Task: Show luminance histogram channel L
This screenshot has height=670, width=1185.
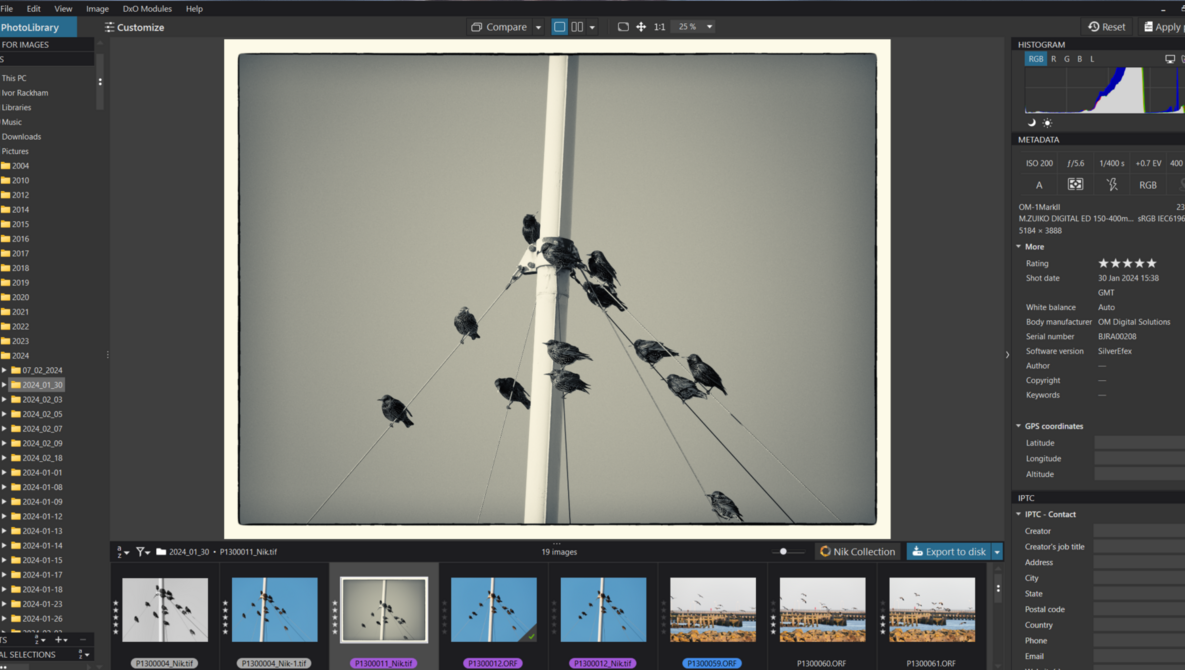Action: click(x=1092, y=59)
